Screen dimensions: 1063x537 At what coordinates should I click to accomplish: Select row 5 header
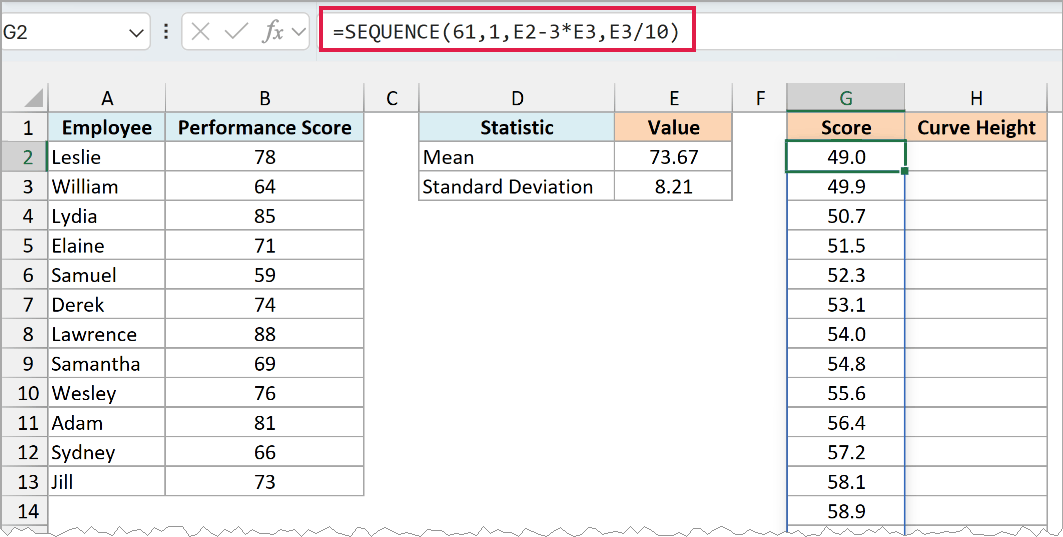click(25, 245)
